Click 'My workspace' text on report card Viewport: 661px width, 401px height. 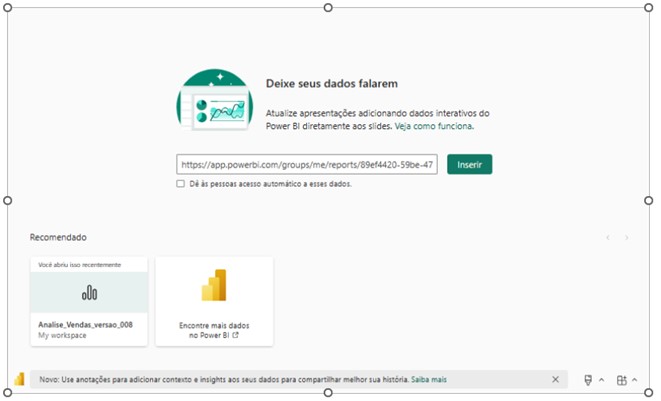tap(62, 336)
